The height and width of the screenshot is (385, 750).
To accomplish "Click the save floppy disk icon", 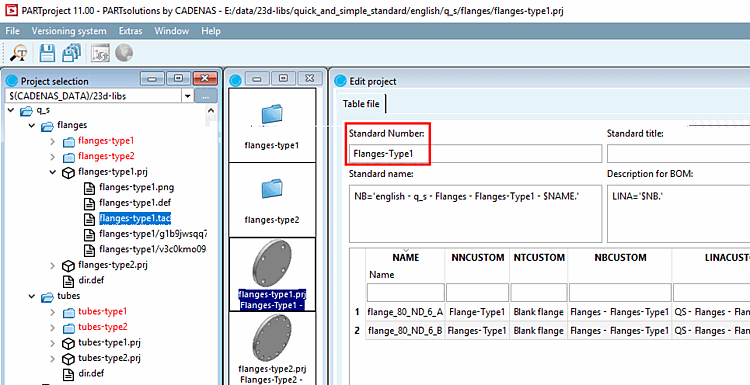I will pos(47,53).
